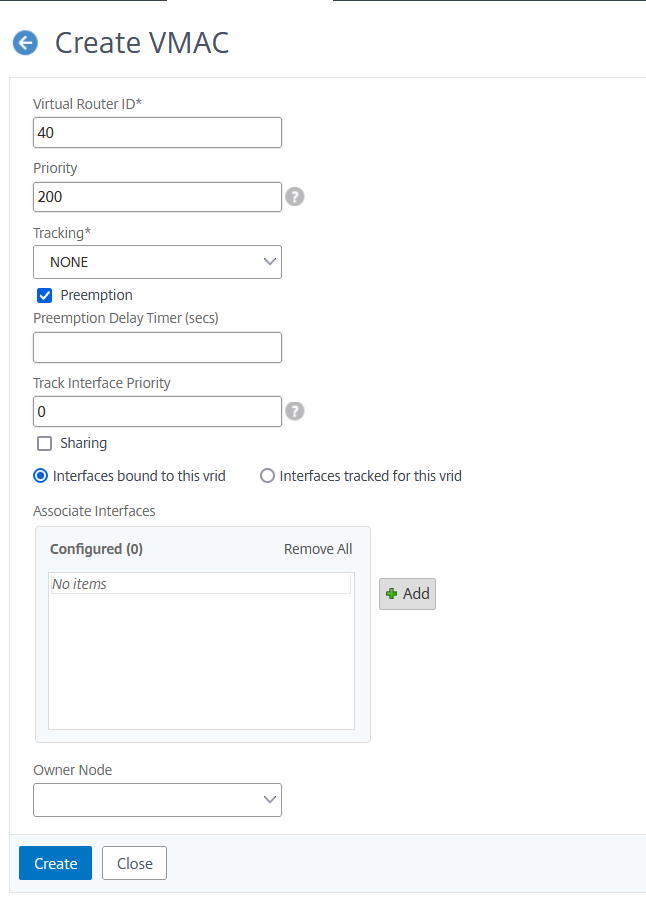The image size is (646, 900).
Task: Click the Close button
Action: coord(134,862)
